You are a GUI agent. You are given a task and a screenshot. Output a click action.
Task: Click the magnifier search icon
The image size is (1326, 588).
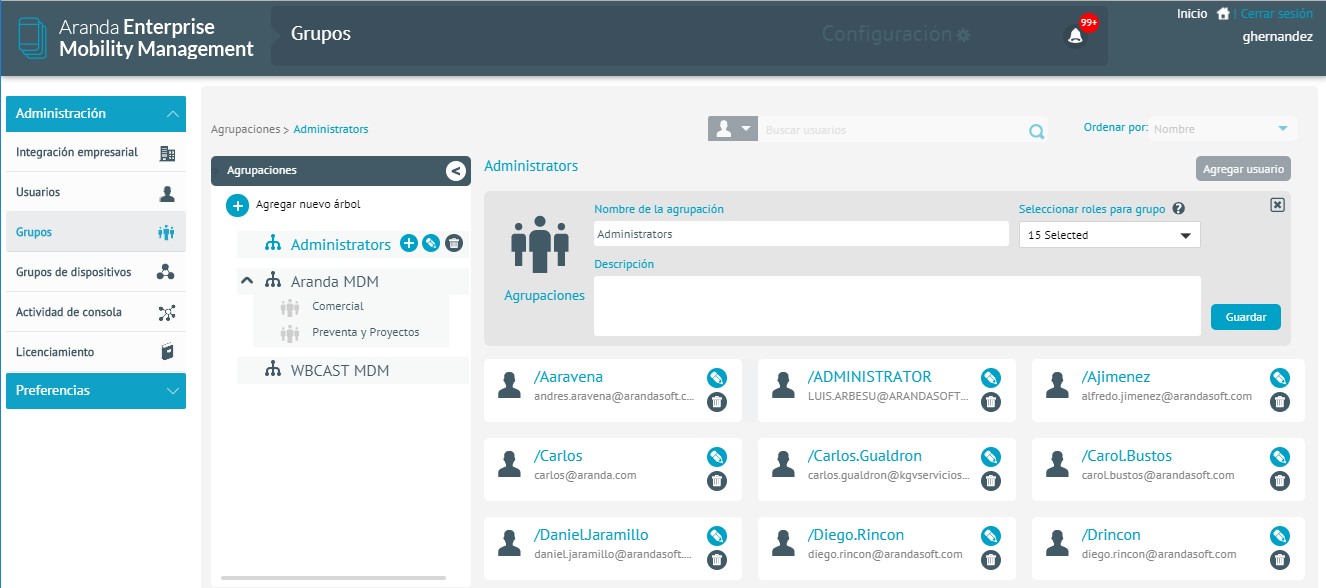[x=1036, y=131]
